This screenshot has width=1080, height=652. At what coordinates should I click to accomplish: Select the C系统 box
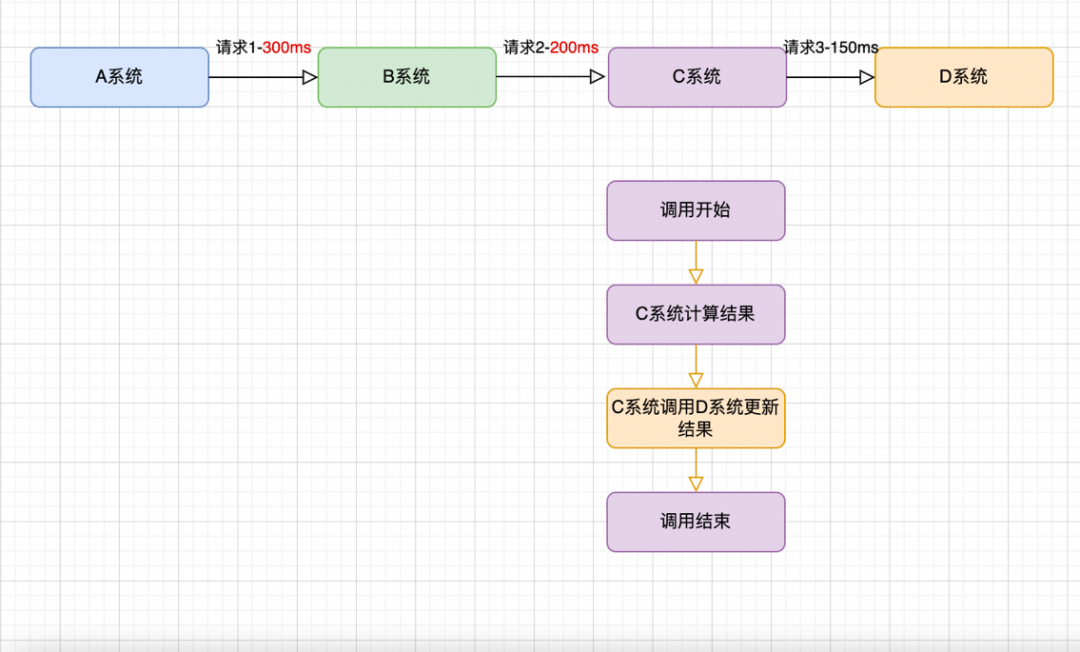[x=696, y=77]
